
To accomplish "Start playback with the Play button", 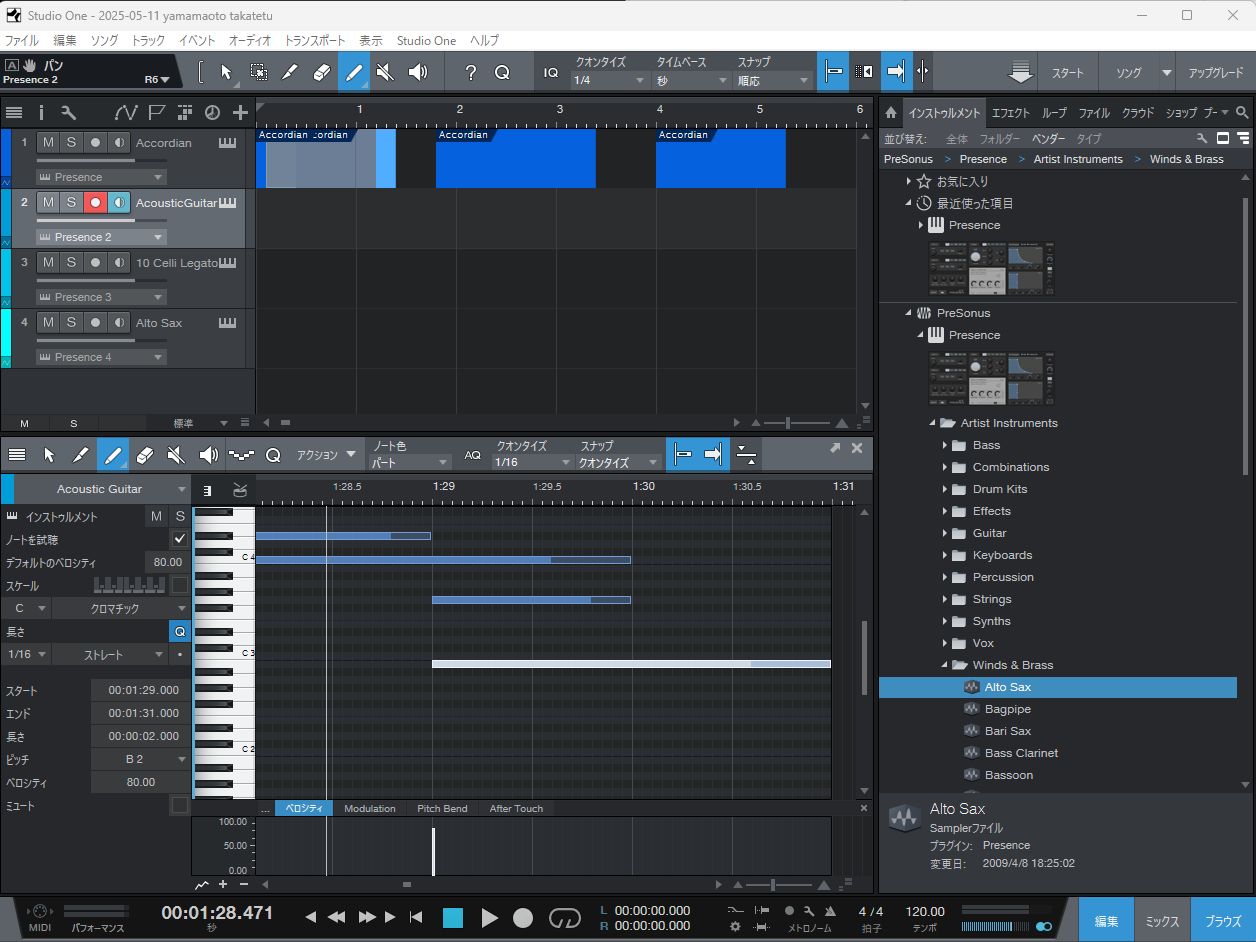I will pyautogui.click(x=489, y=917).
